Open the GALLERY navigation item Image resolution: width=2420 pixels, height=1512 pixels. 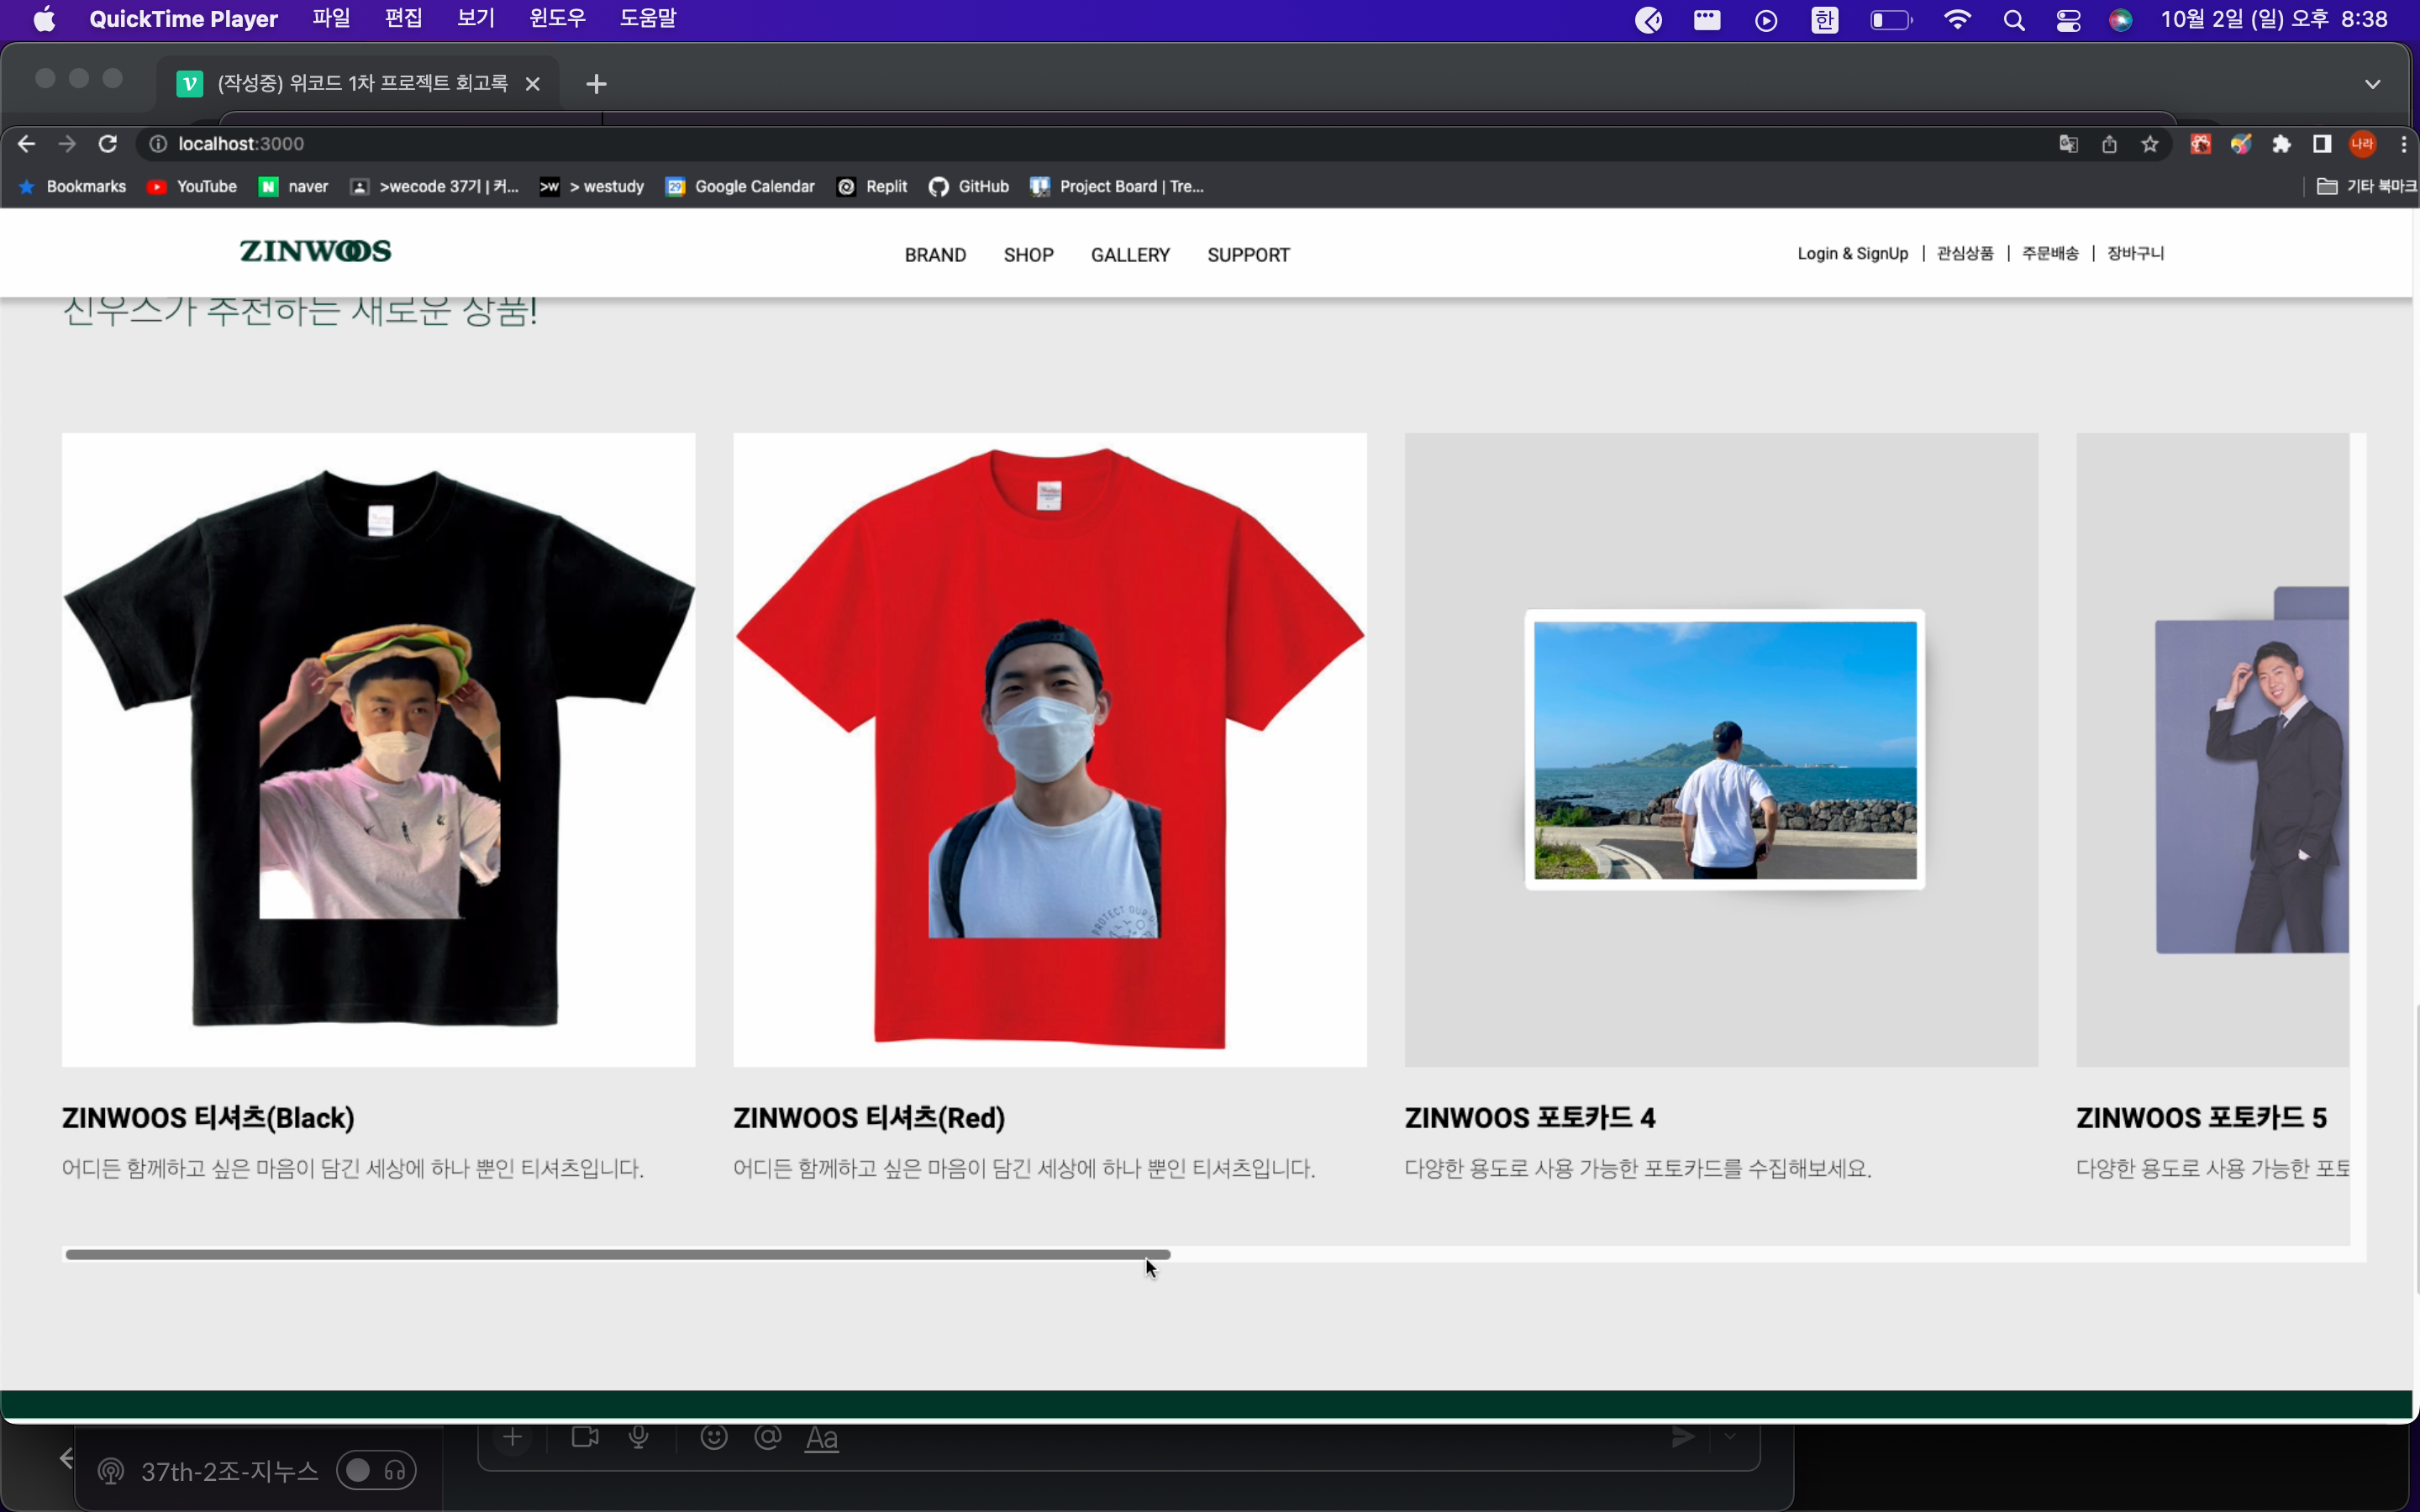point(1130,255)
